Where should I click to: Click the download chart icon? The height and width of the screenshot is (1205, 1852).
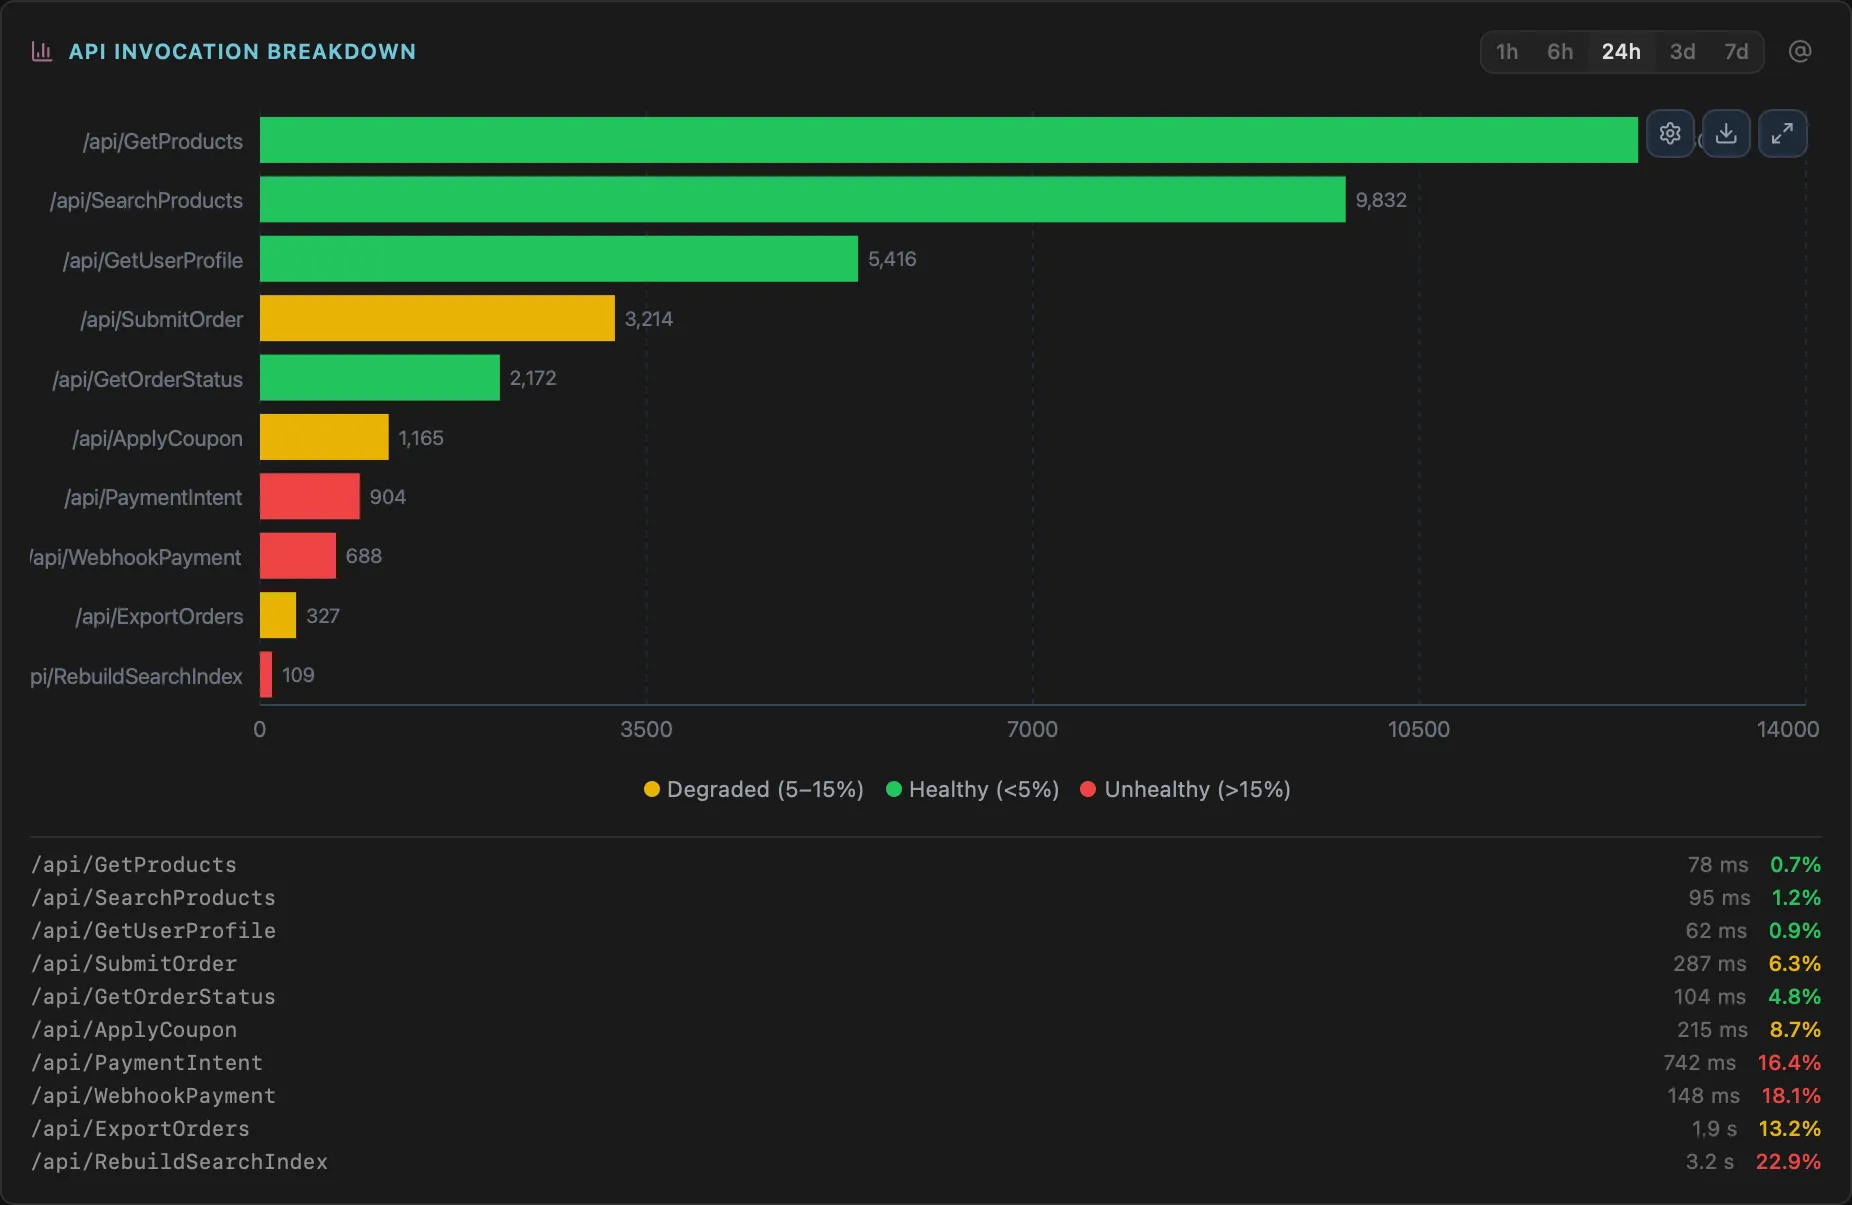(1726, 133)
